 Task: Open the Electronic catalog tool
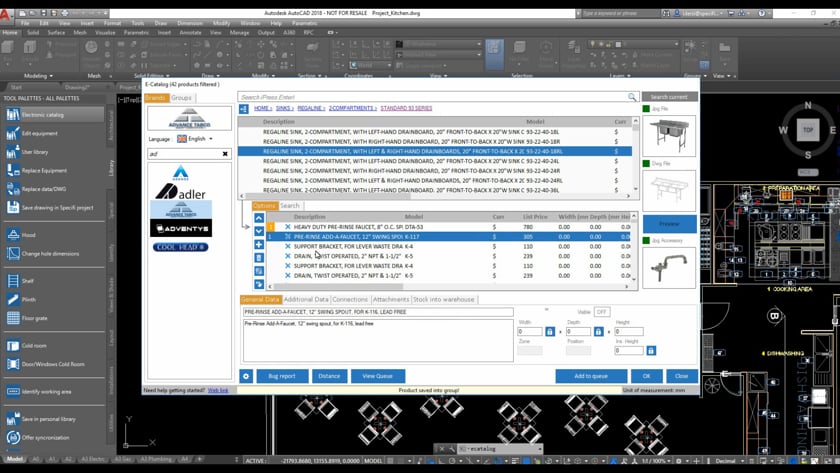54,115
